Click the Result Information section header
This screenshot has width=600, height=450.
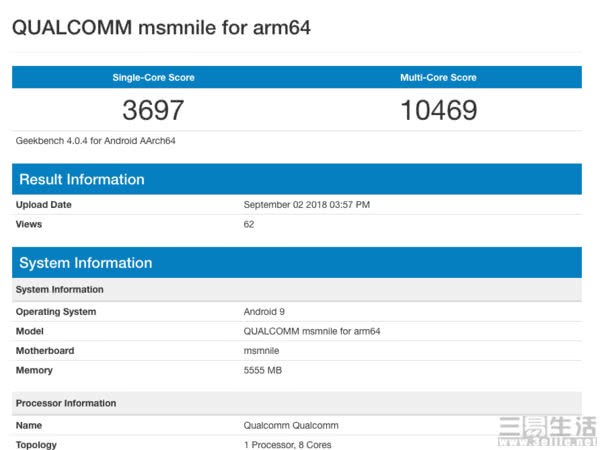(x=81, y=180)
